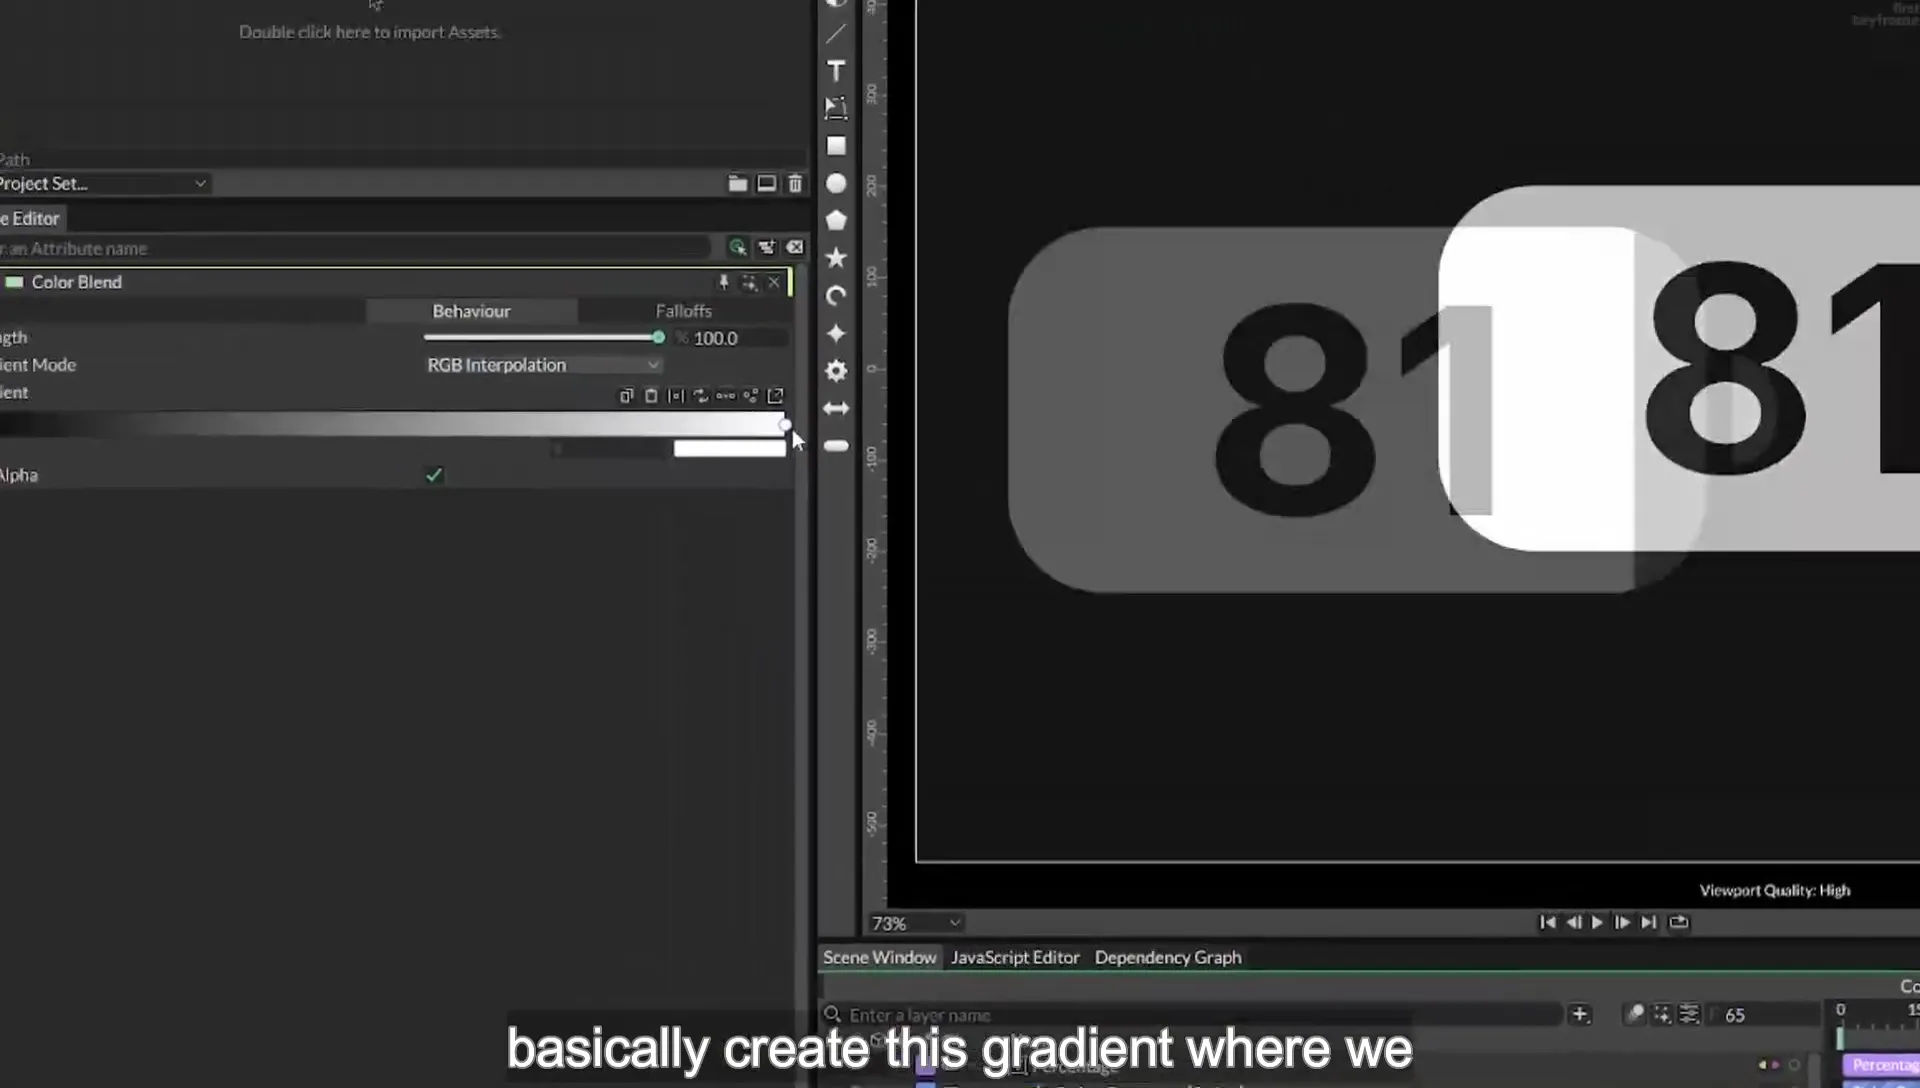The height and width of the screenshot is (1088, 1920).
Task: Reverse the gradient stops
Action: tap(701, 396)
